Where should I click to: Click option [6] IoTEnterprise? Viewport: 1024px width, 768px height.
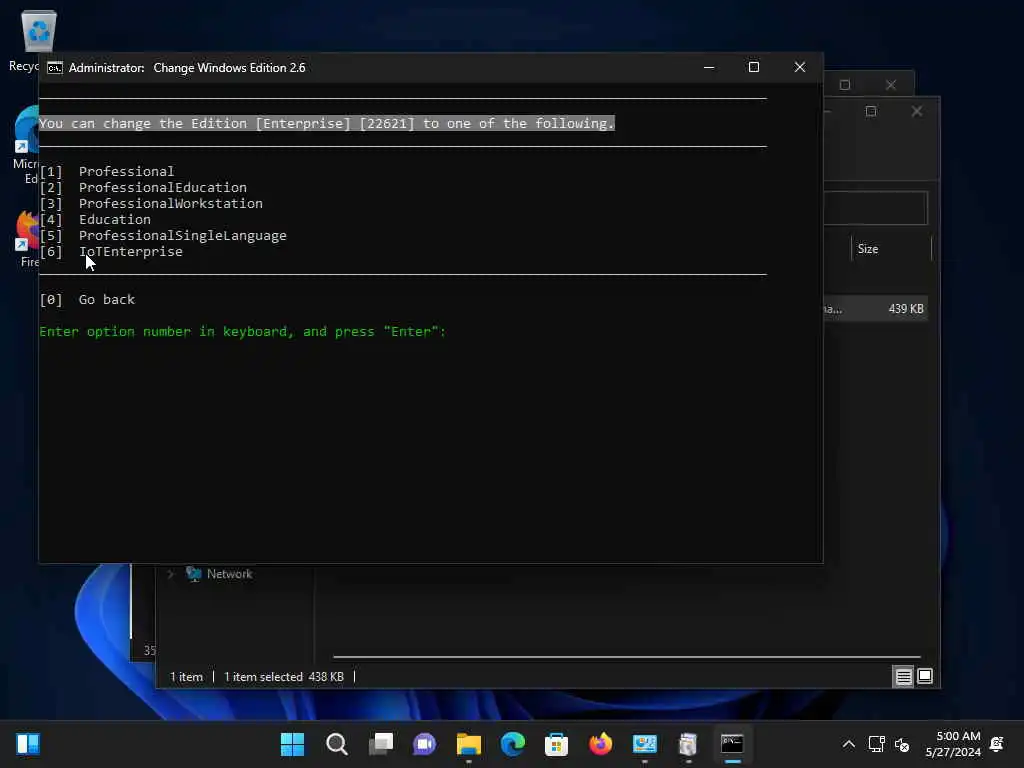click(111, 252)
